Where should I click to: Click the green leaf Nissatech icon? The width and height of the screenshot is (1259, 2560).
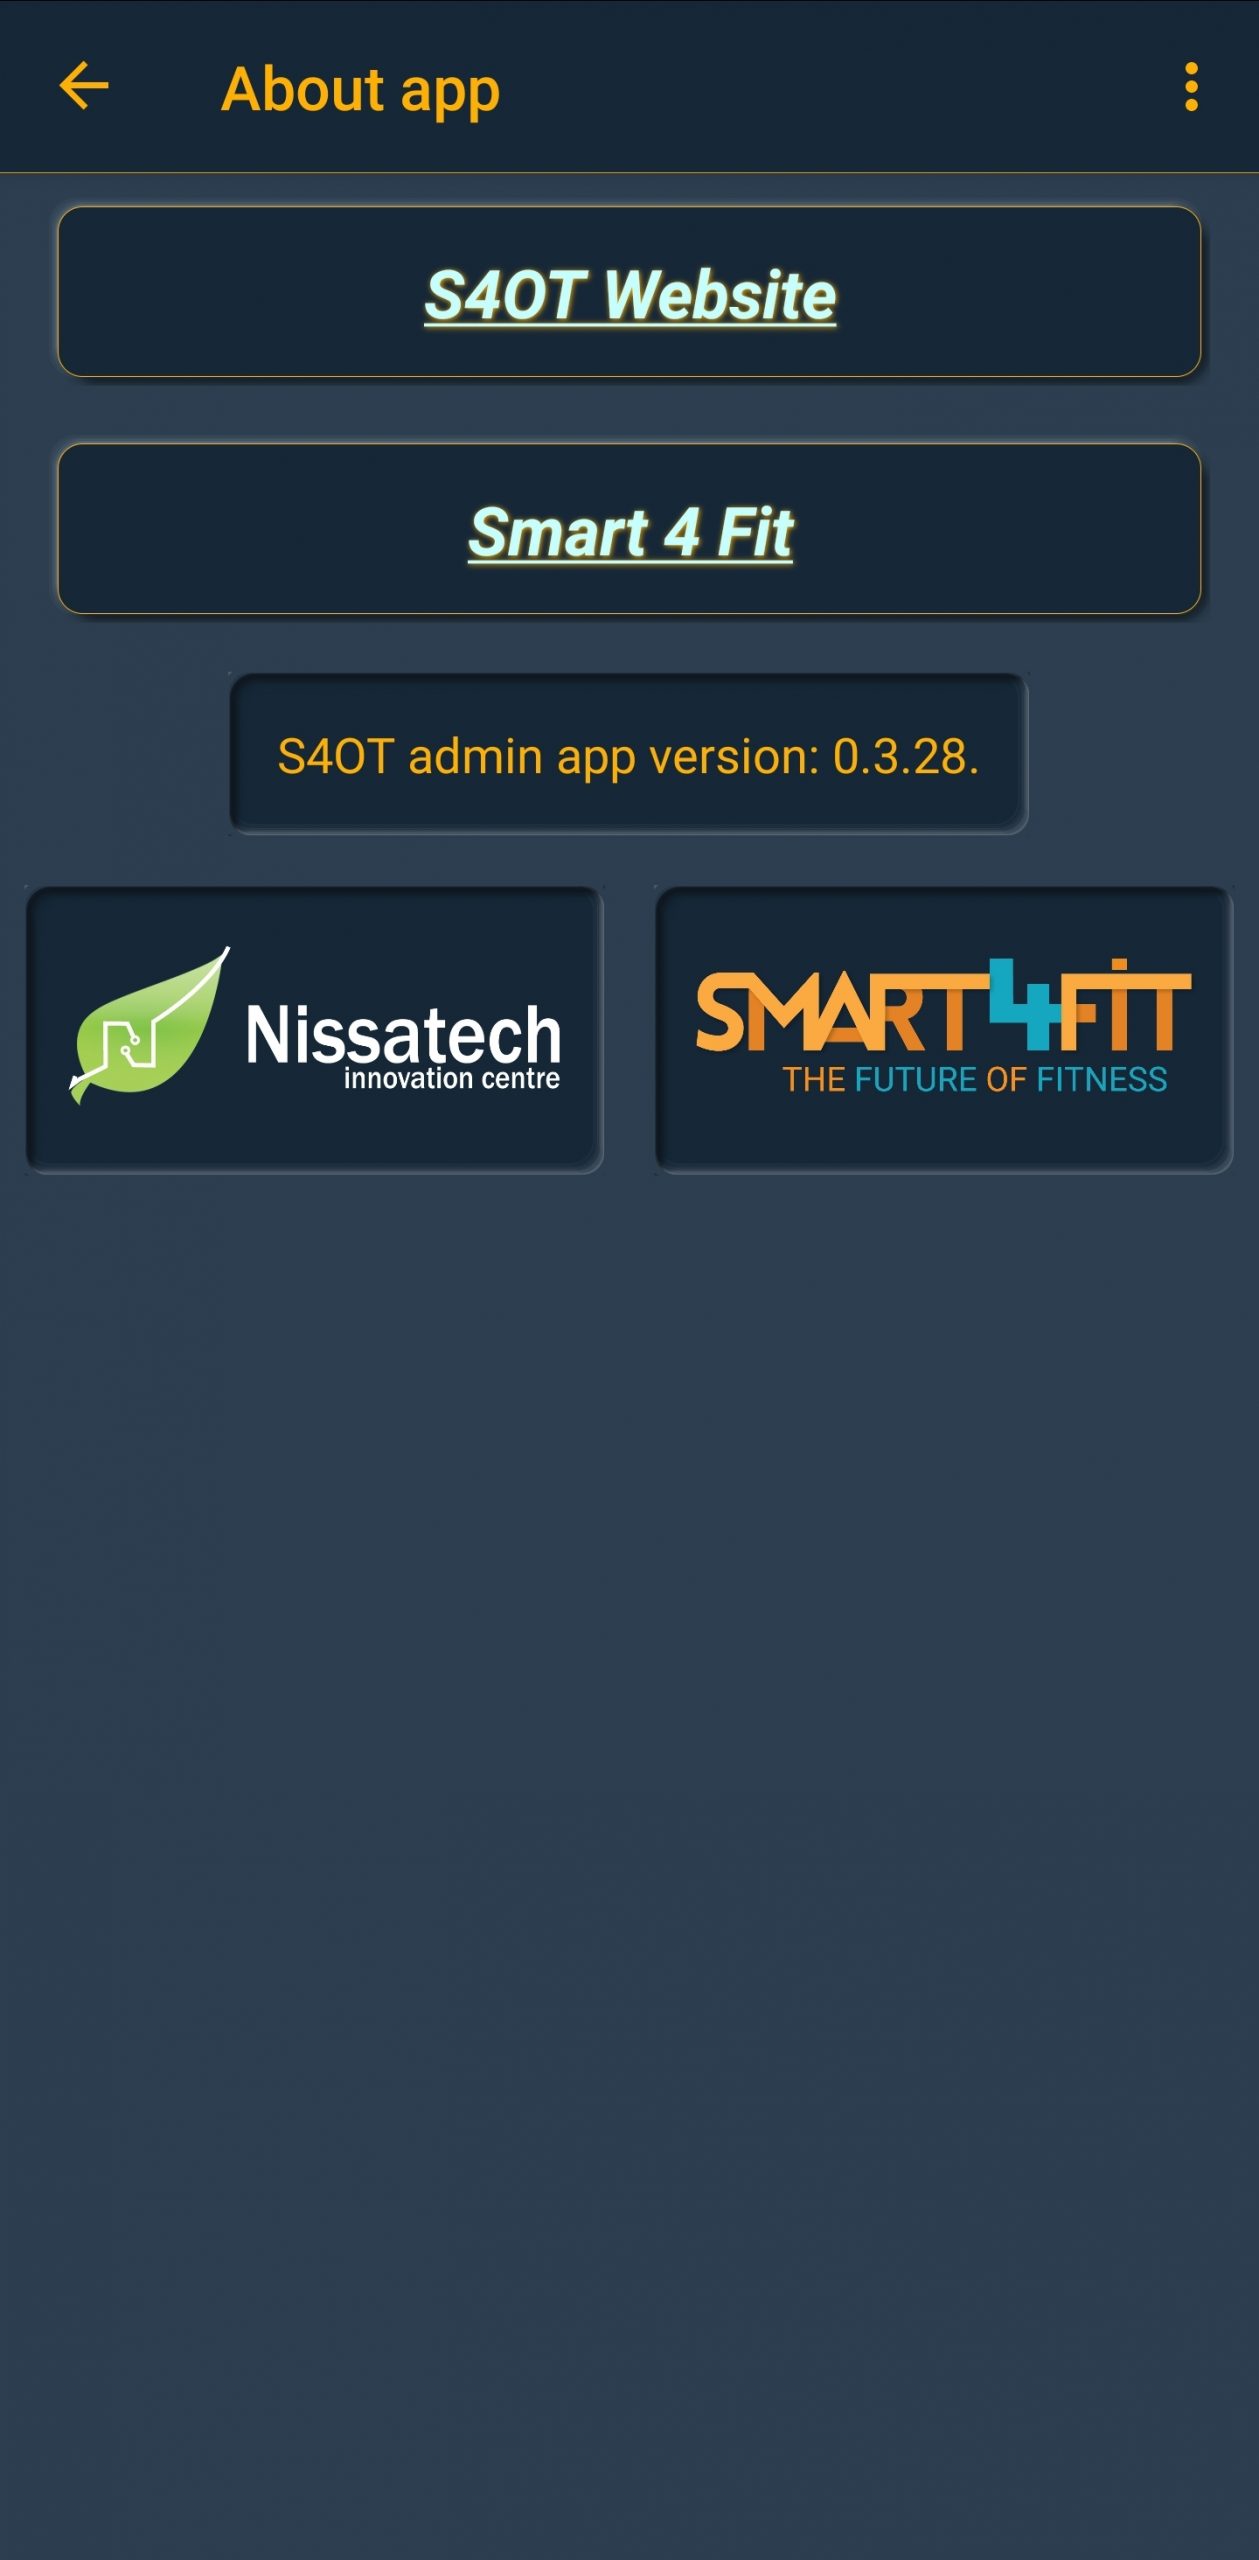[149, 1025]
